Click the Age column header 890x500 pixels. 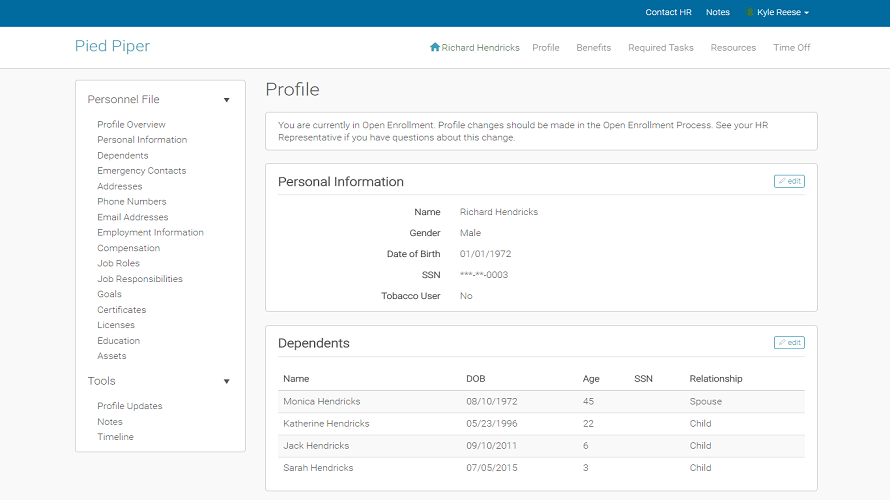click(590, 379)
